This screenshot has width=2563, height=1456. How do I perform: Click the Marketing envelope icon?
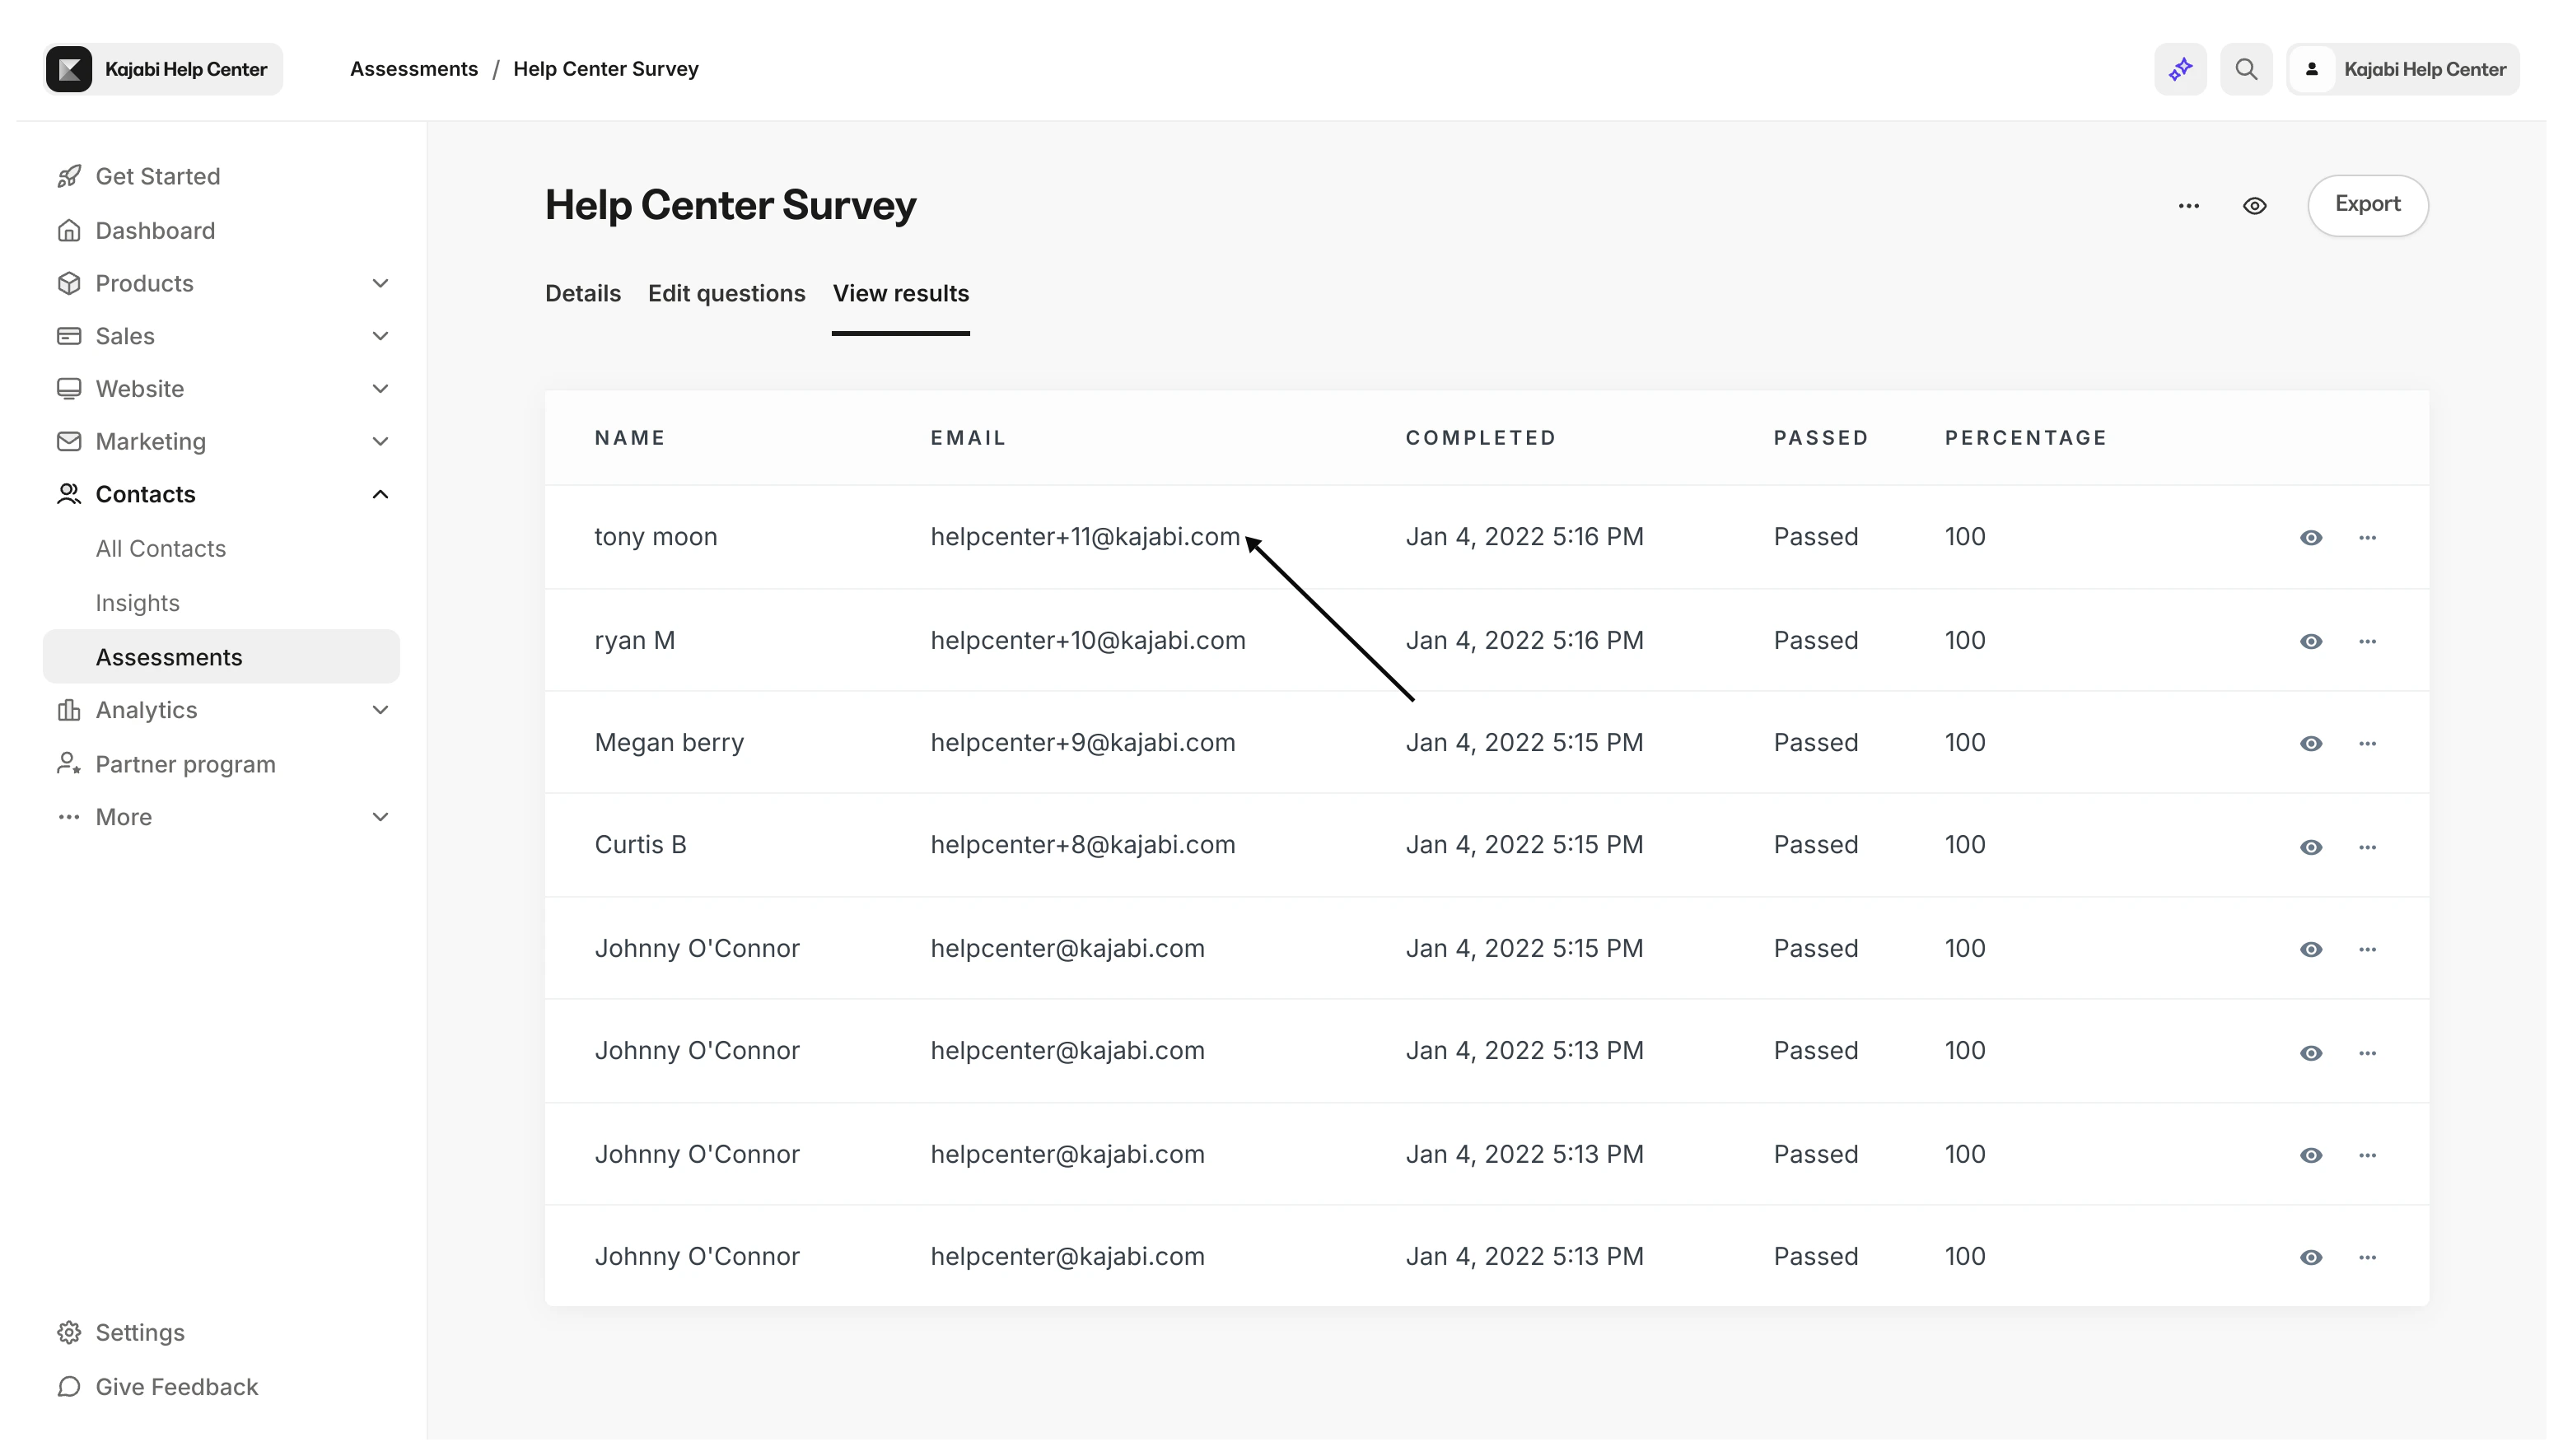68,441
